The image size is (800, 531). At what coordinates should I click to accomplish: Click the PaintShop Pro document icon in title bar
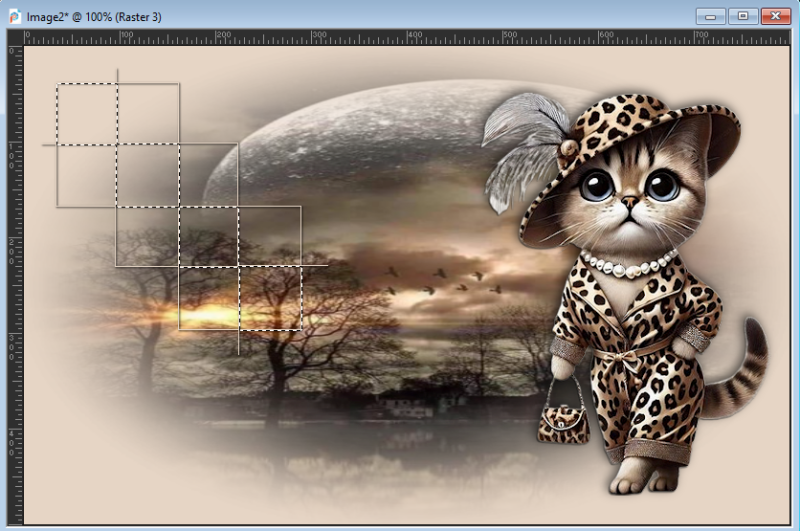point(14,17)
